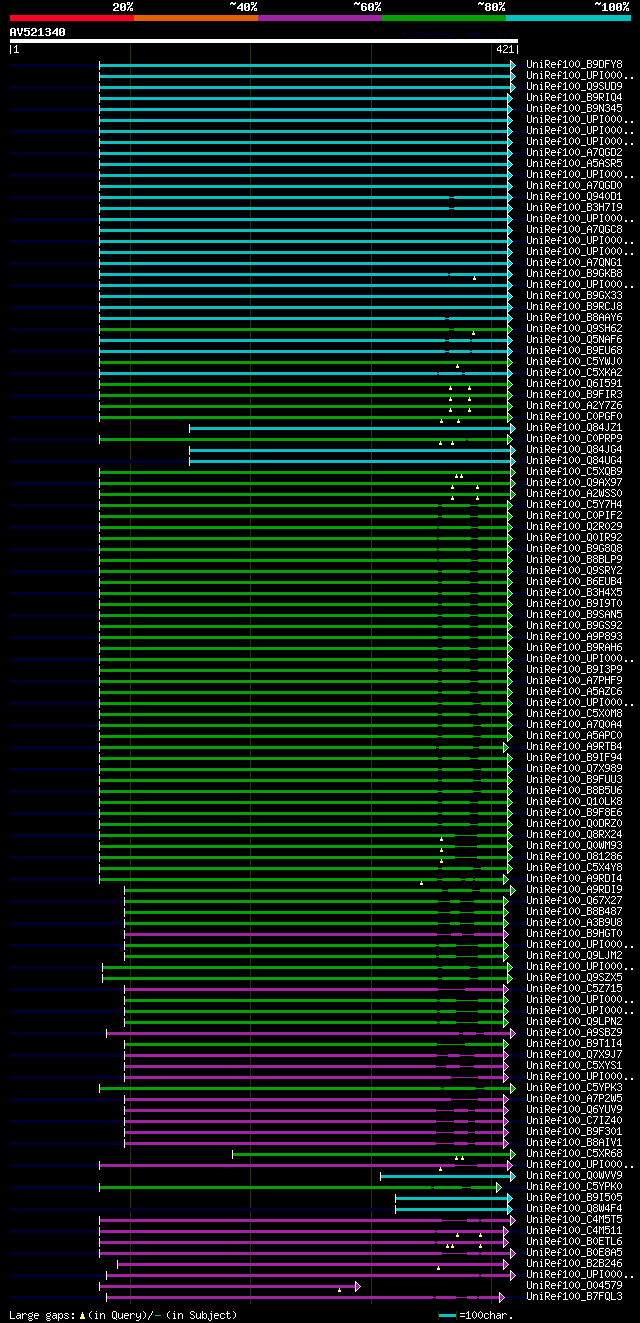640x1323 pixels.
Task: Open hit UniRef100_A7QGD2
Action: [x=574, y=153]
